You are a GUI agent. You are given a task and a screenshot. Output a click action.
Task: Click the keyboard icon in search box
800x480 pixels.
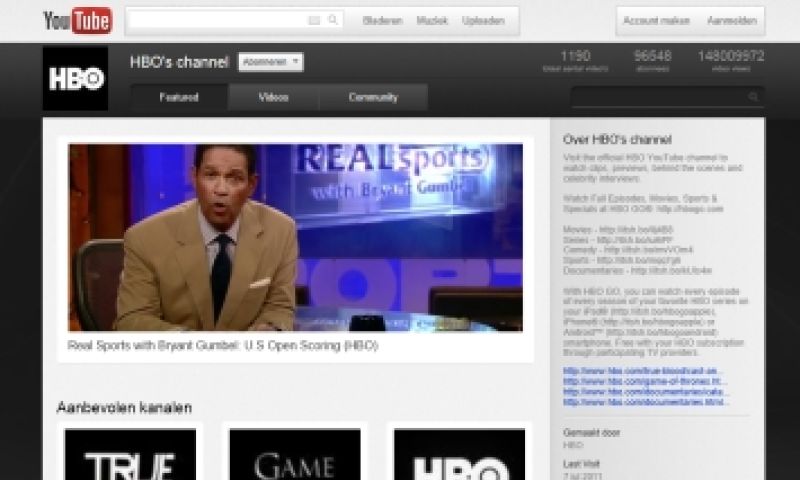coord(314,20)
